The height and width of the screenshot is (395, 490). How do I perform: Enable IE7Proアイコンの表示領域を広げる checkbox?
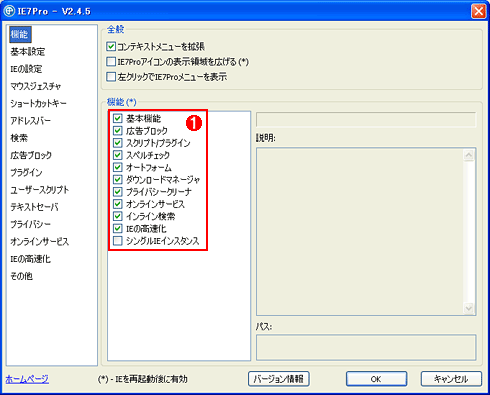pyautogui.click(x=111, y=62)
